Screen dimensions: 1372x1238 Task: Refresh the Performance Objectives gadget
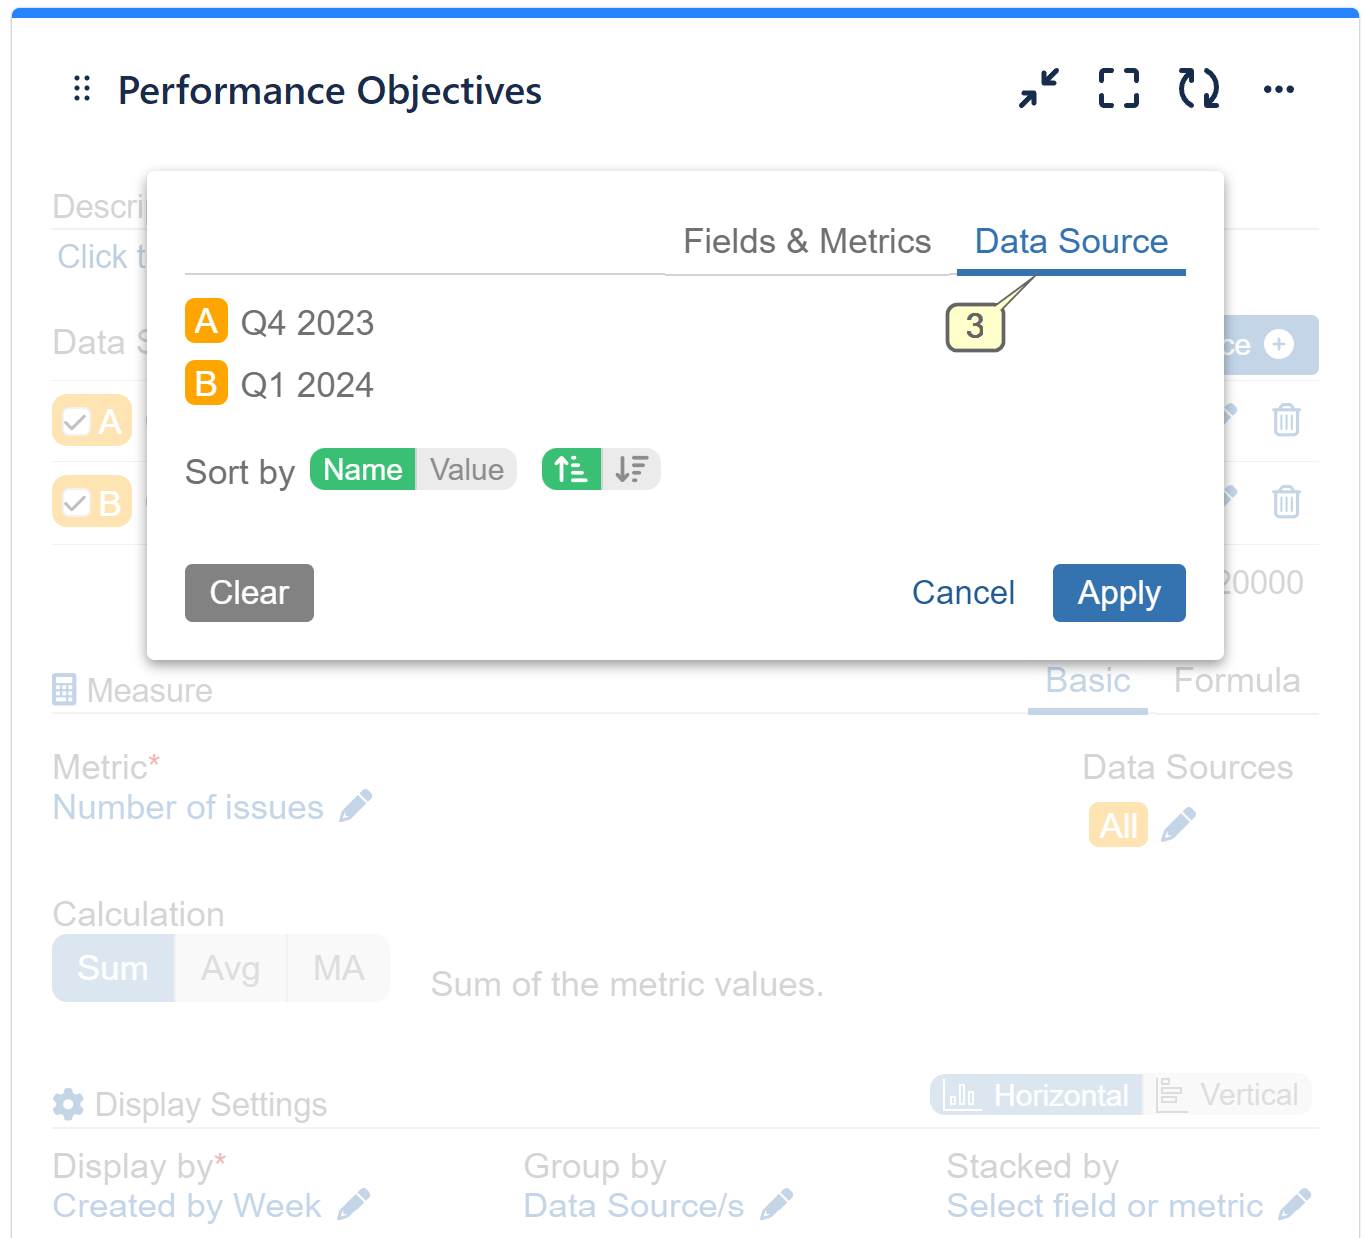1197,89
